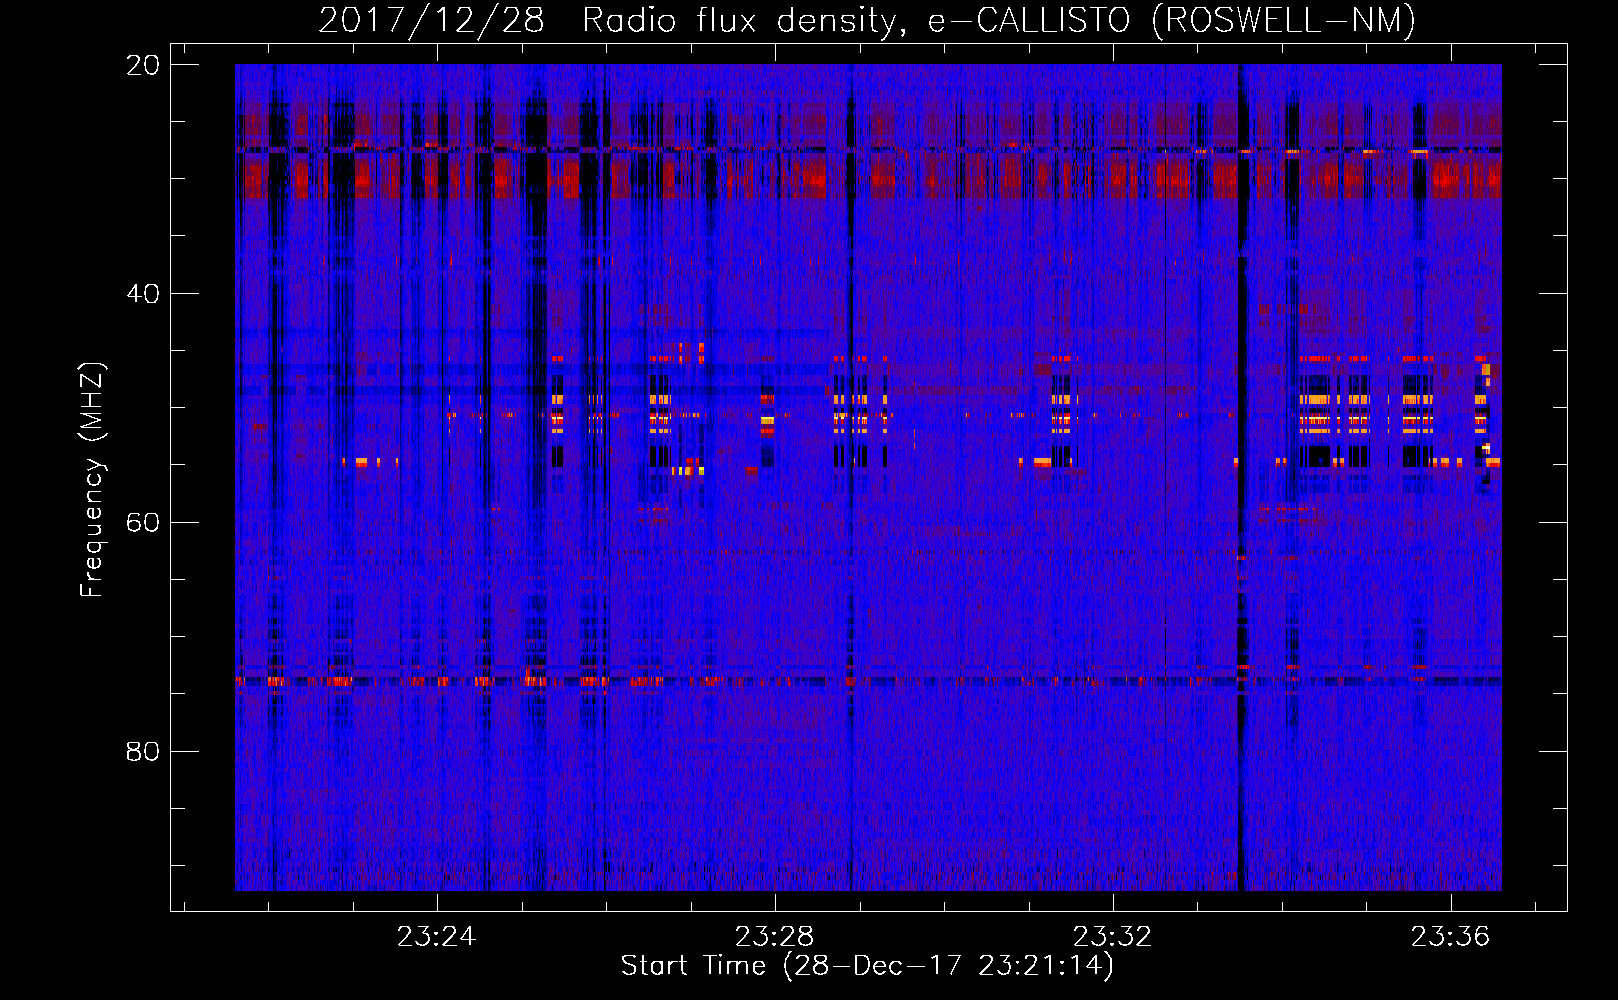1618x1000 pixels.
Task: Click the 23:28 time tick label
Action: tap(775, 937)
